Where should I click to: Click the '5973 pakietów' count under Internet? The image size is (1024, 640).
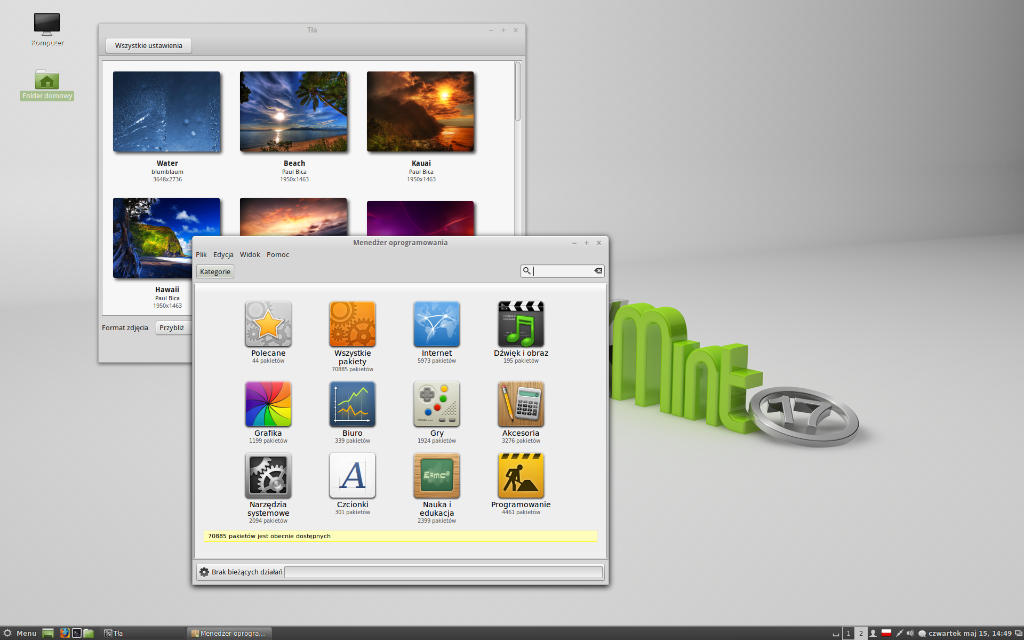(x=436, y=360)
